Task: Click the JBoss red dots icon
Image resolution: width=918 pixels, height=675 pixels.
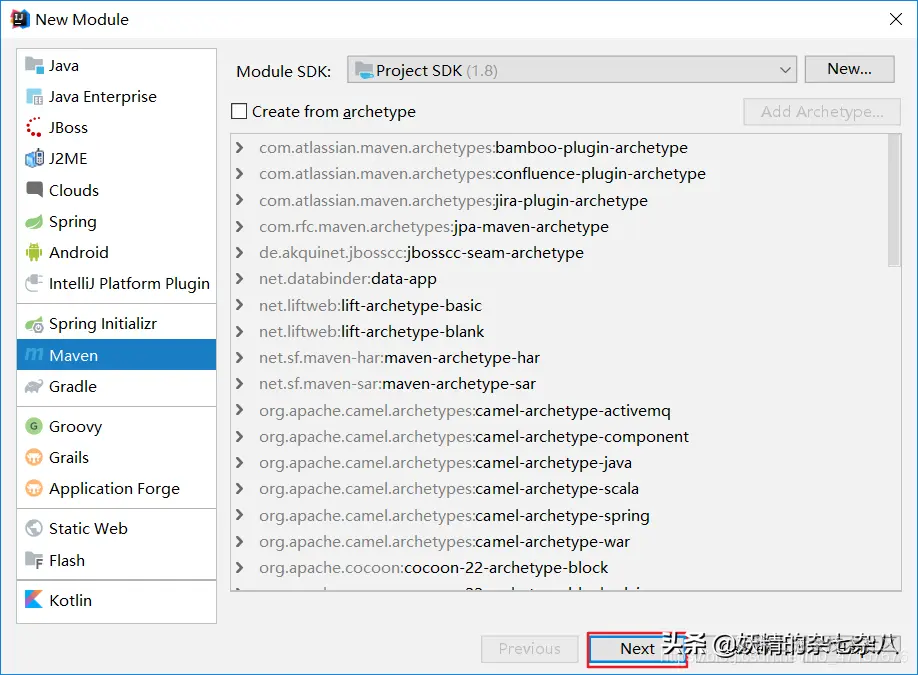Action: [x=34, y=128]
